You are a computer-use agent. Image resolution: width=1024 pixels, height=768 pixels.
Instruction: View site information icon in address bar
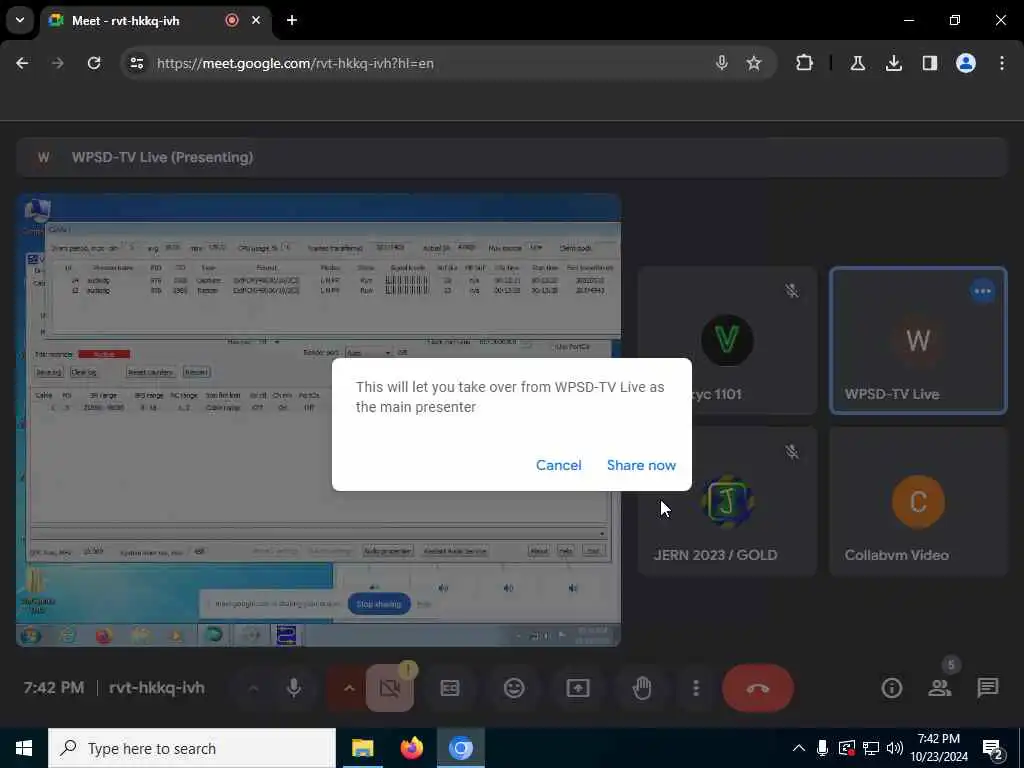(136, 63)
